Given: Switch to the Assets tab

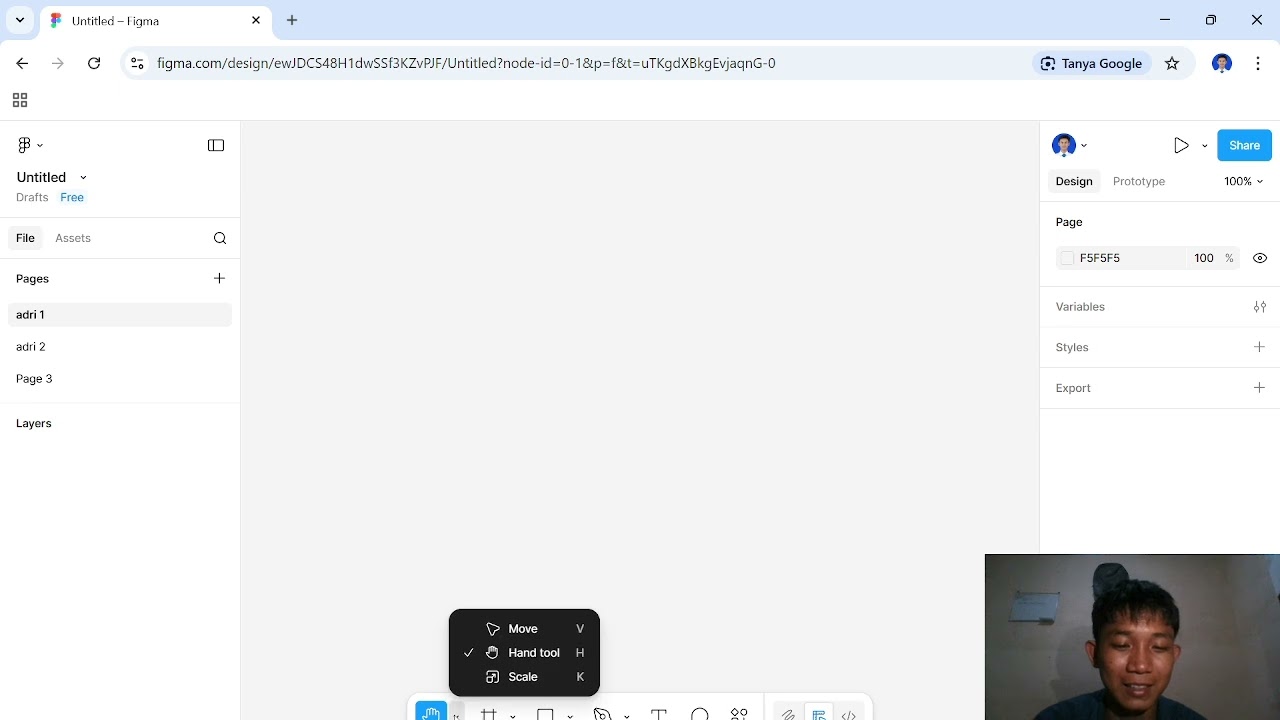Looking at the screenshot, I should pos(73,238).
